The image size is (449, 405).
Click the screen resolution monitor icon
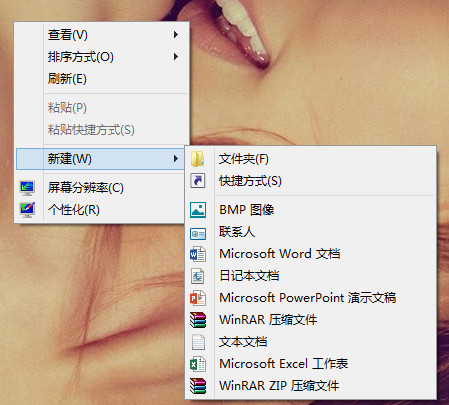pos(27,188)
